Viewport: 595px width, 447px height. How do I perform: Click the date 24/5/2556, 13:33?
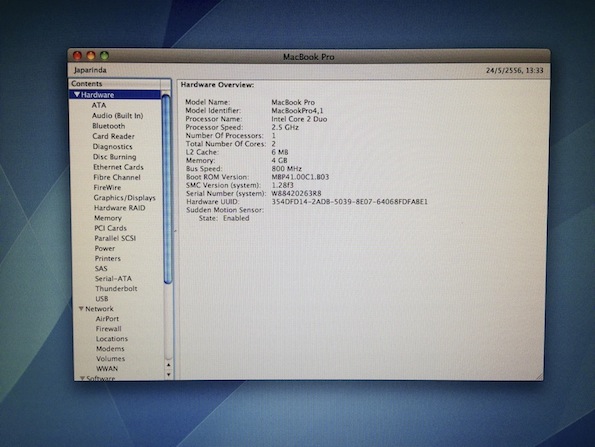pyautogui.click(x=515, y=71)
